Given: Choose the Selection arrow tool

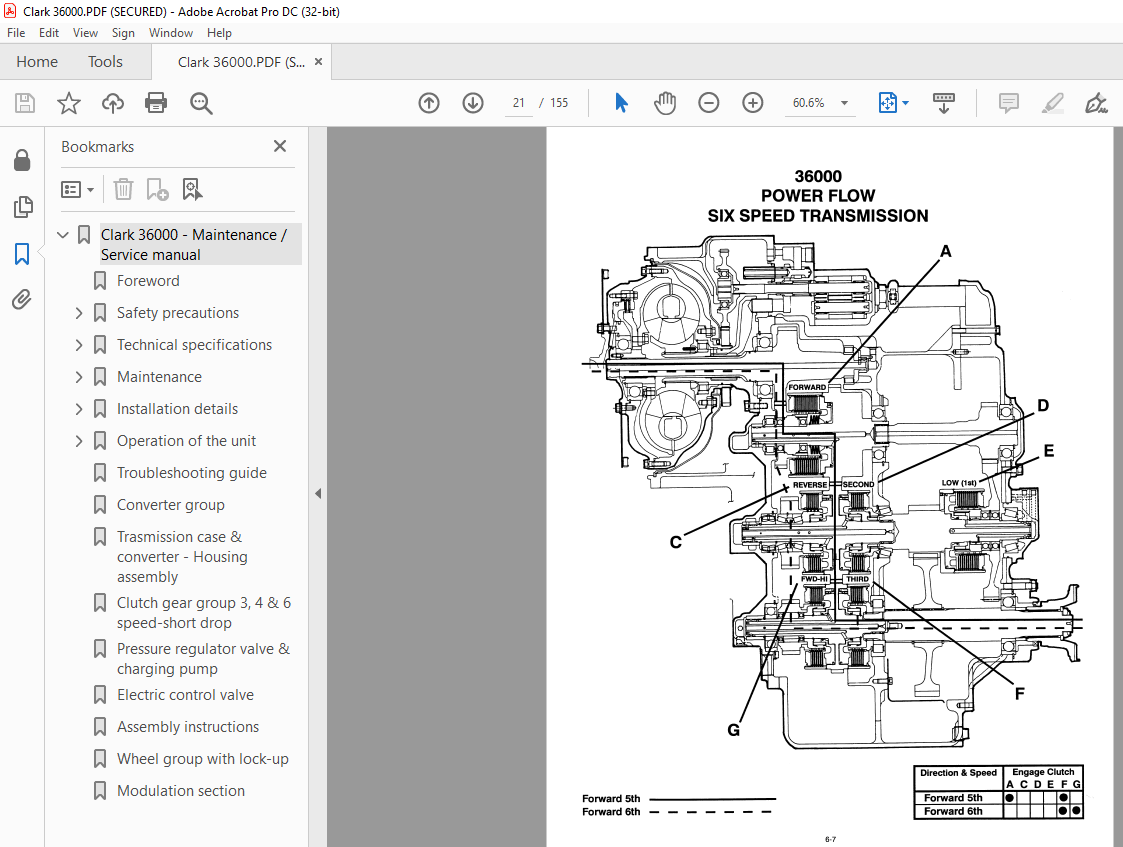Looking at the screenshot, I should 621,103.
